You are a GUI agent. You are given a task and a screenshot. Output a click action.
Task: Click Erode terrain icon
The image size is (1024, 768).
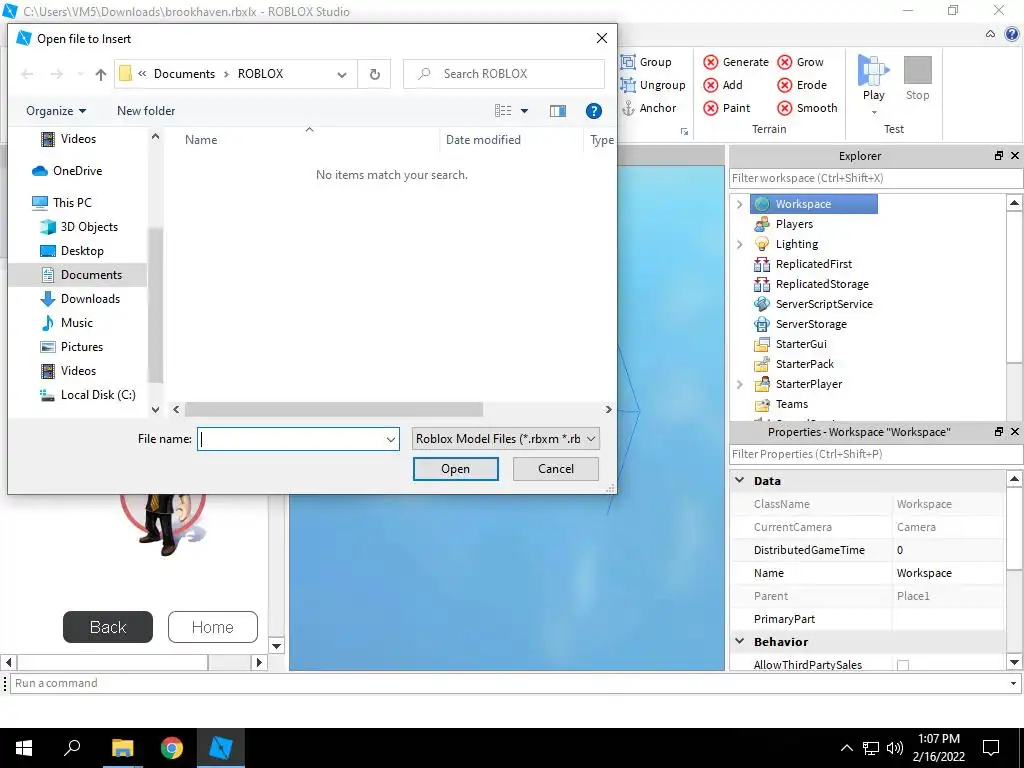(785, 85)
